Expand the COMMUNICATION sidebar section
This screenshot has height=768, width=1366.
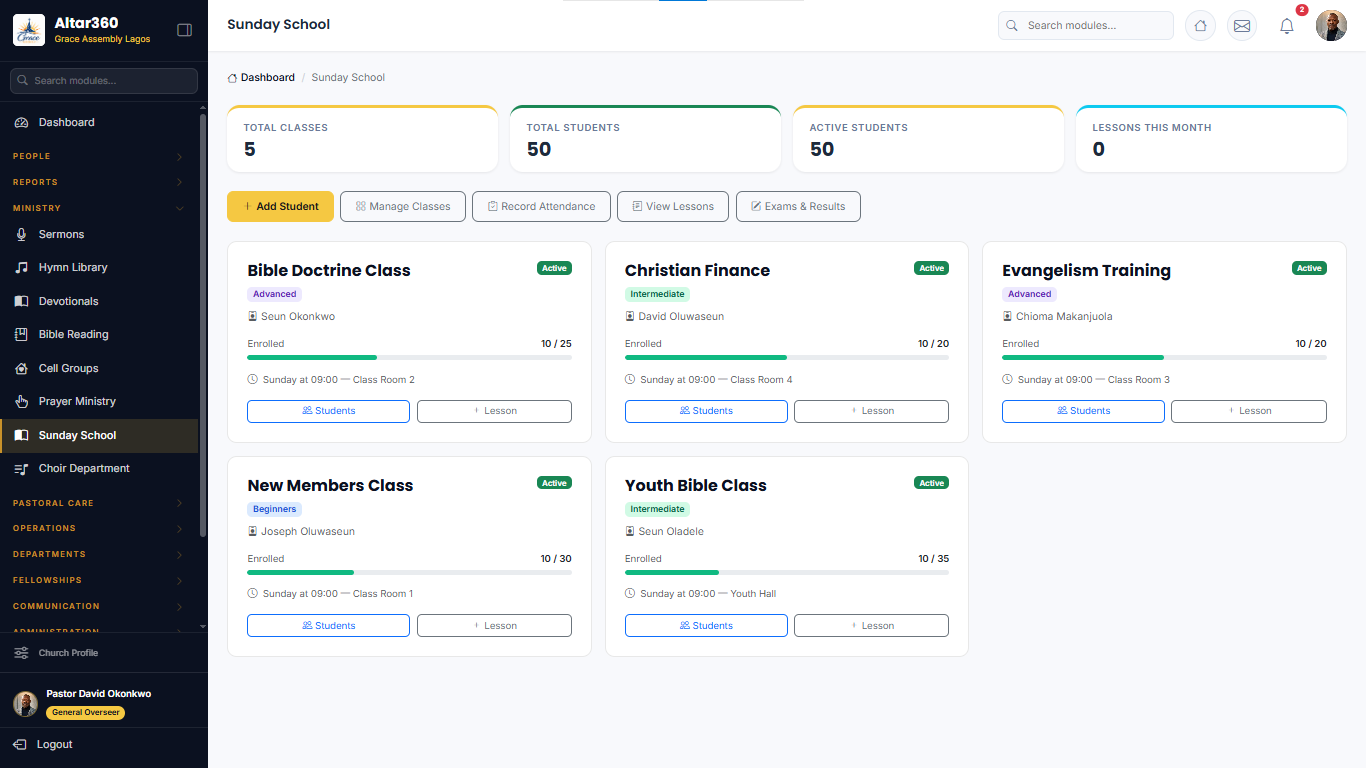pyautogui.click(x=99, y=606)
